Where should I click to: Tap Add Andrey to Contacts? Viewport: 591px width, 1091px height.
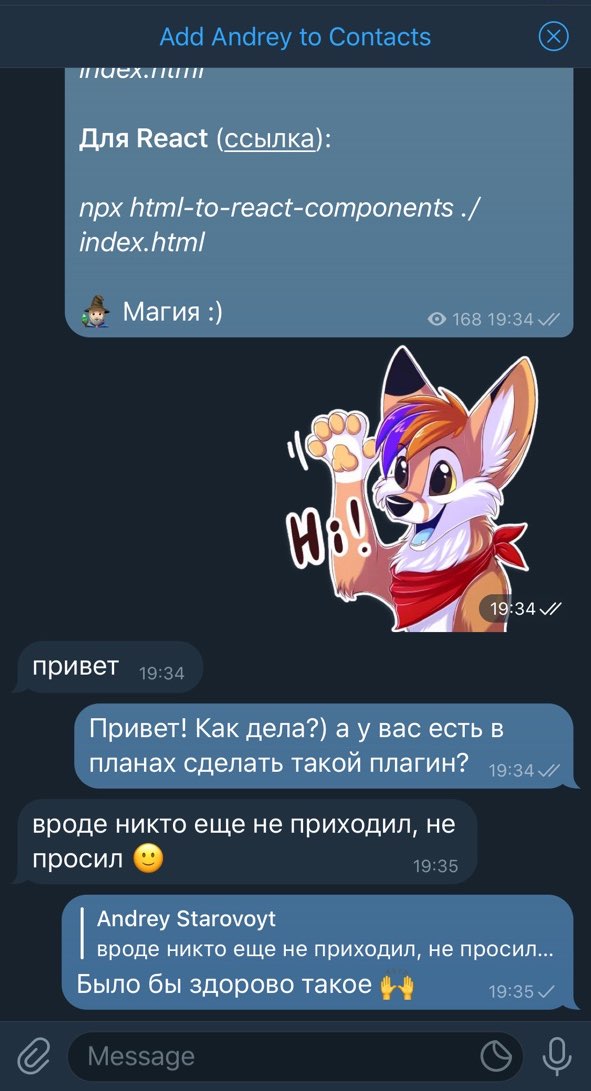click(295, 37)
